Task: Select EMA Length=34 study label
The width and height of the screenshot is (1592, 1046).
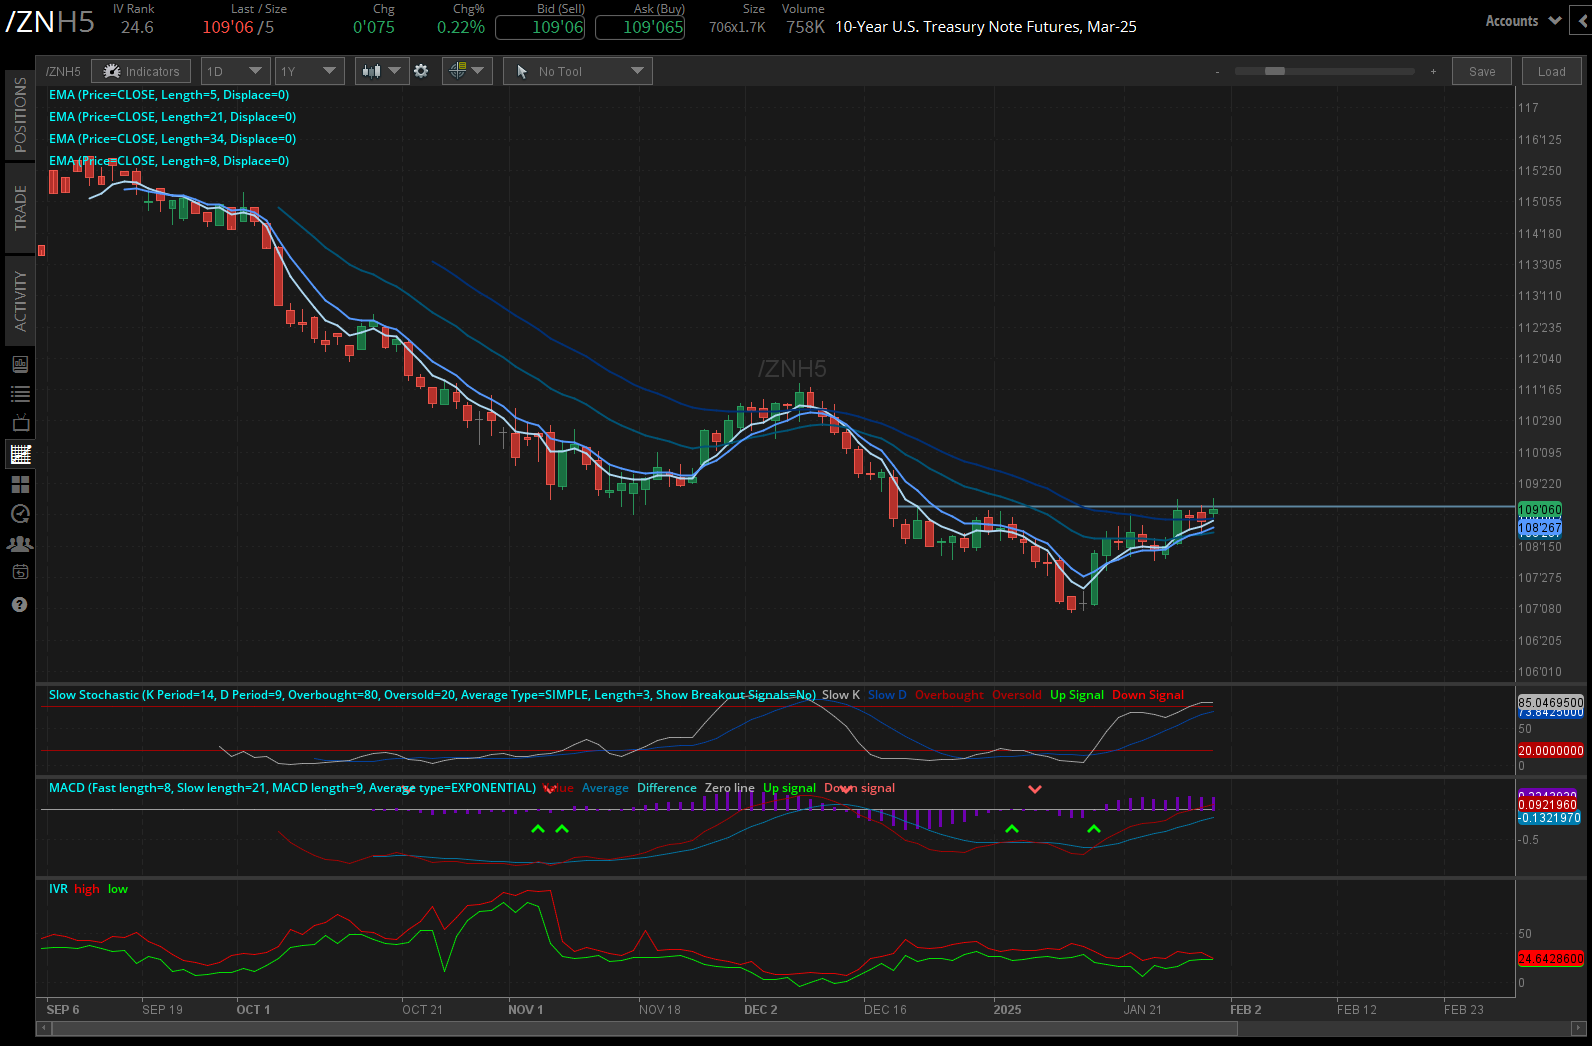Action: [x=173, y=139]
